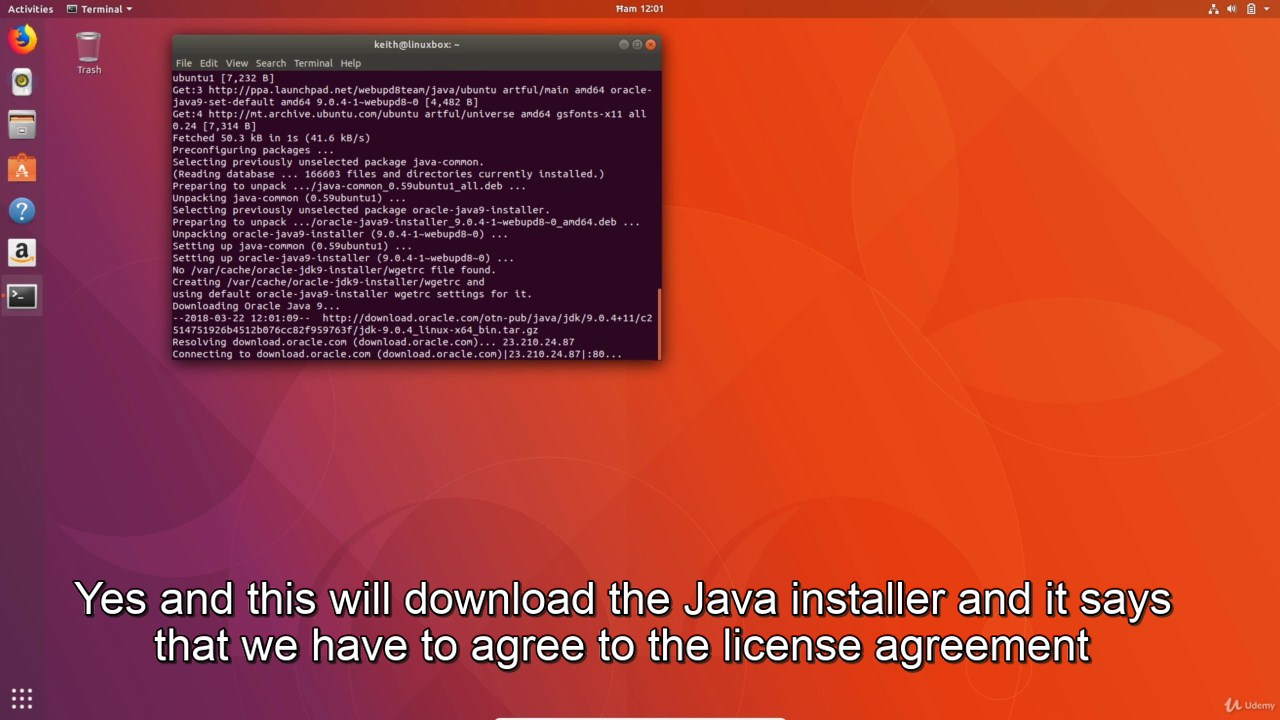
Task: Close the keith@linuxbox Terminal window
Action: tap(651, 44)
